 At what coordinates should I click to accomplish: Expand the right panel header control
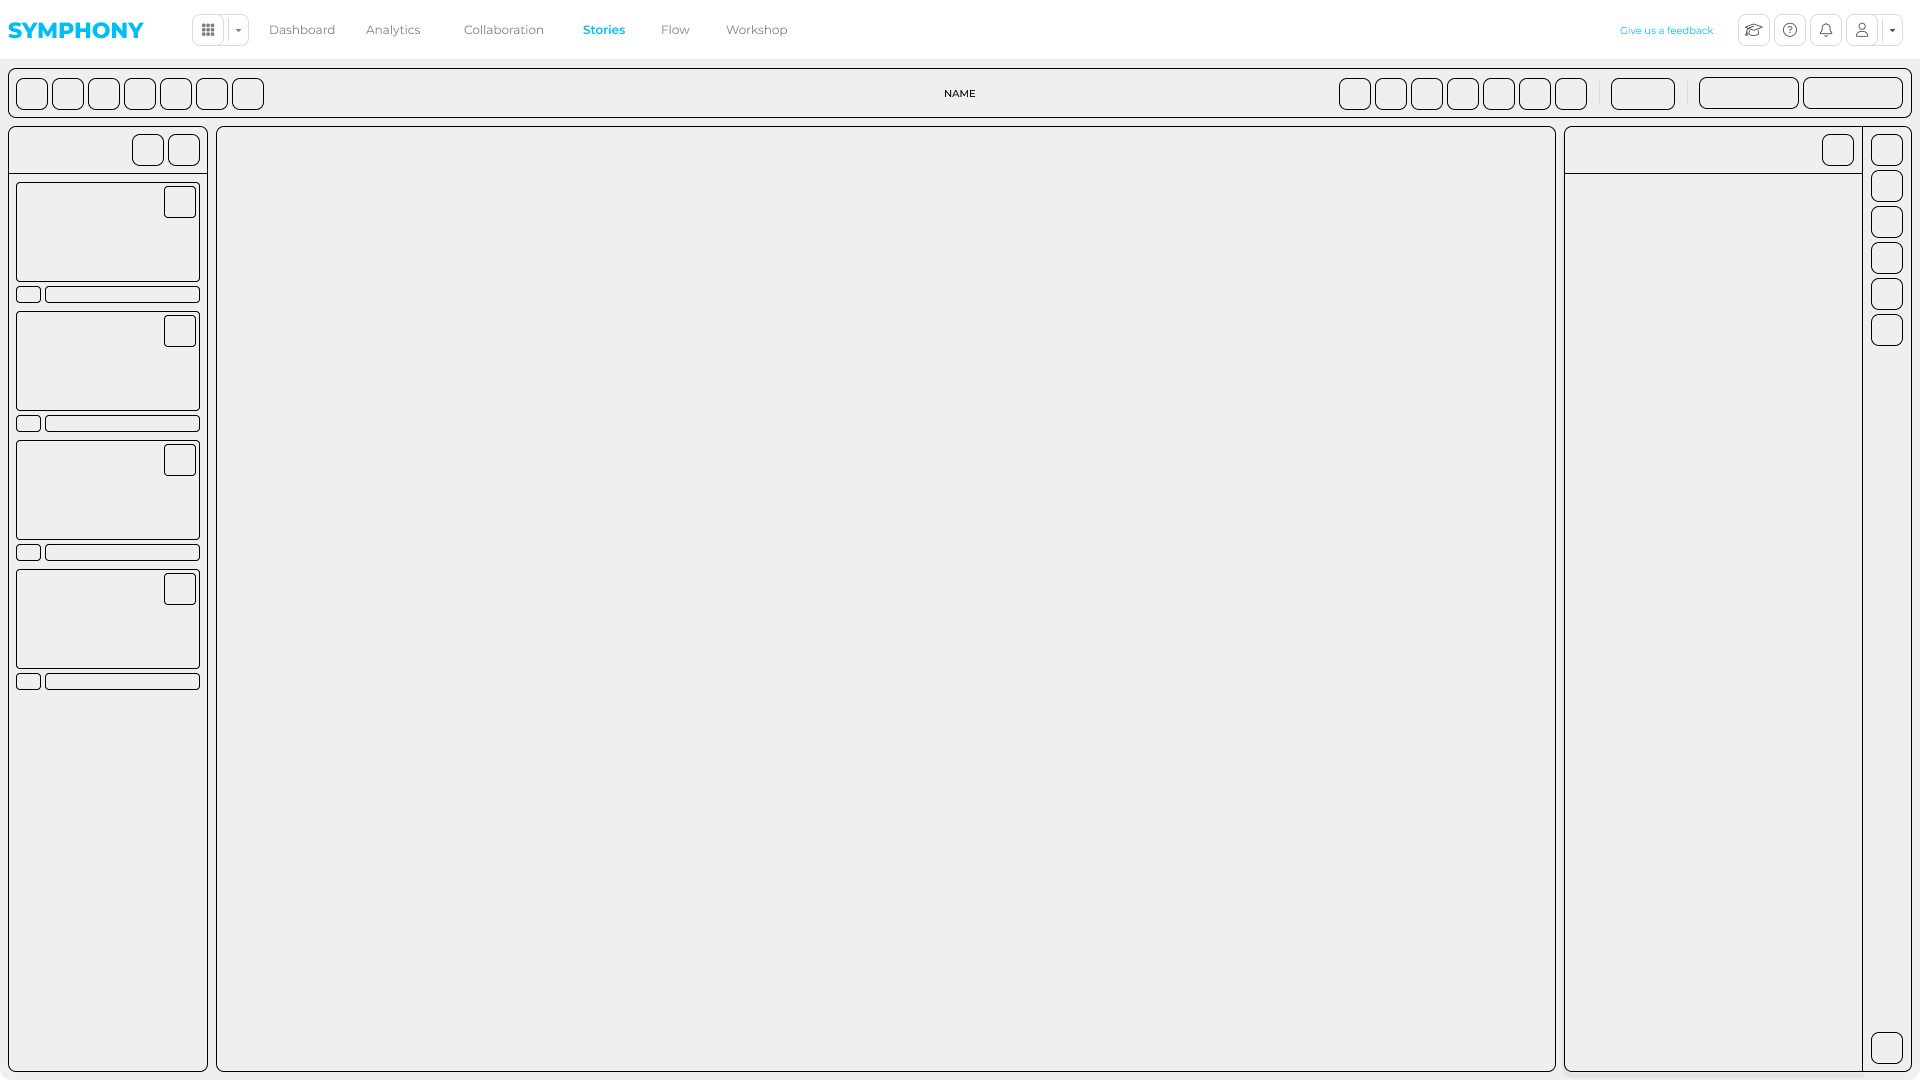[x=1838, y=149]
